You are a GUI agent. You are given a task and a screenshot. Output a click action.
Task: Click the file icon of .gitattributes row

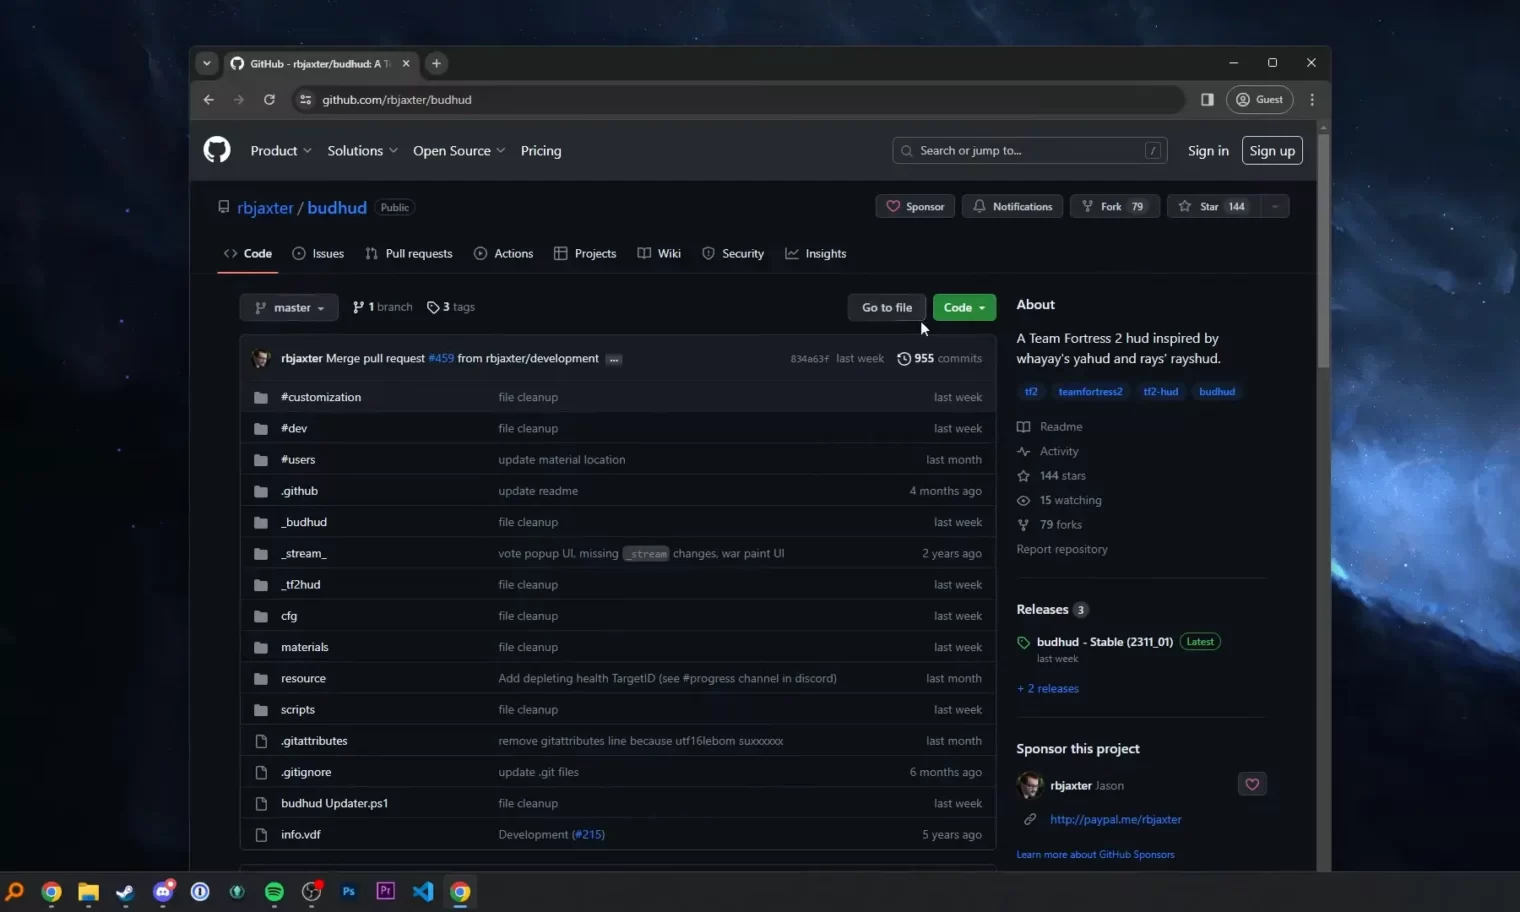(261, 741)
